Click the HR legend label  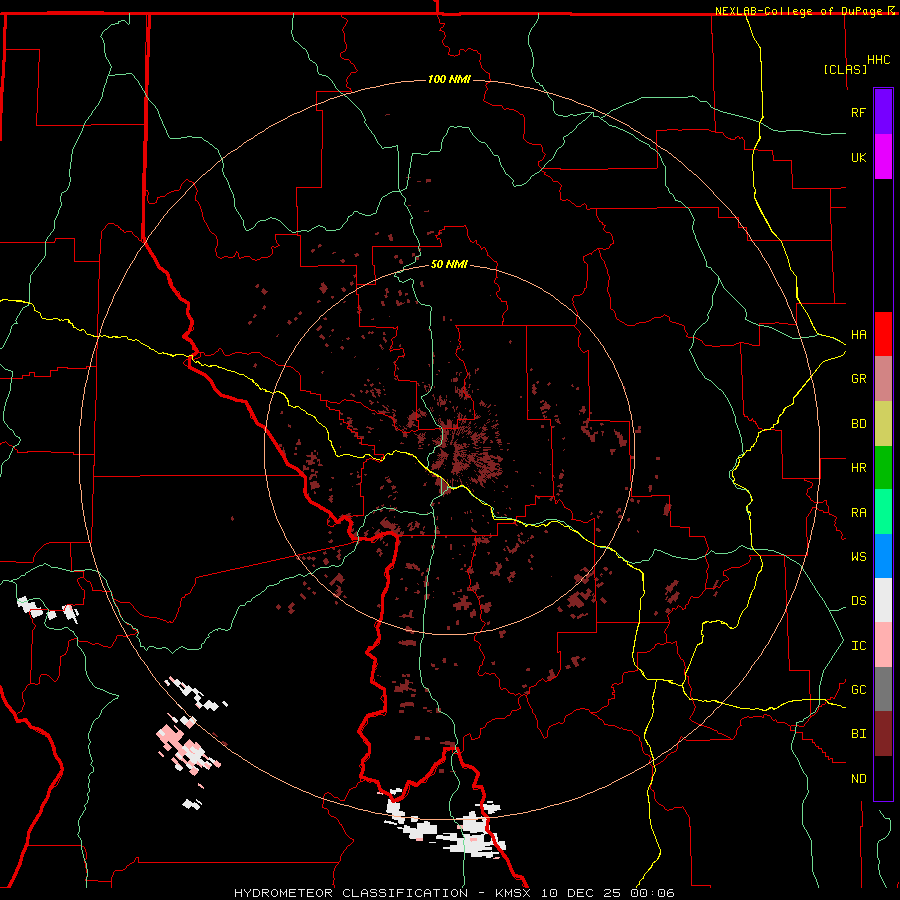pos(858,468)
